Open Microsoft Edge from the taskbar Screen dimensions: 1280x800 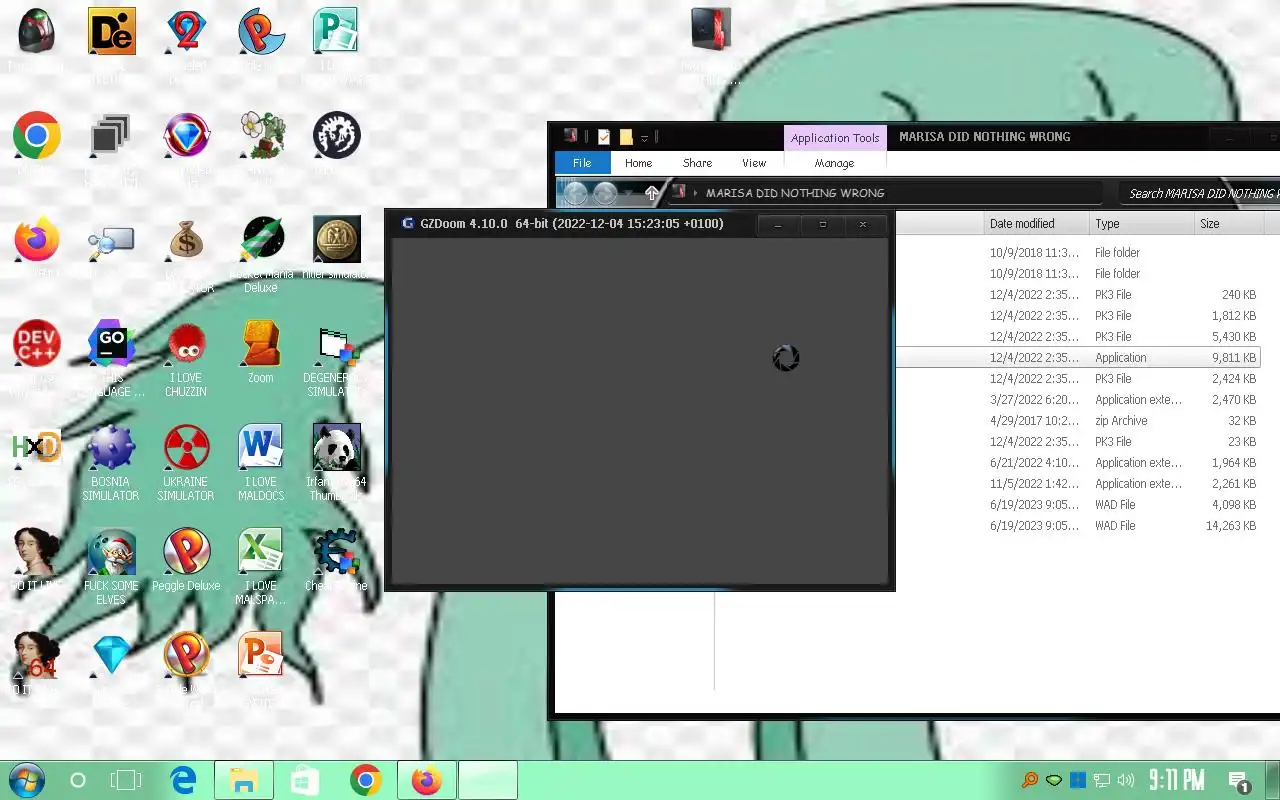click(x=183, y=780)
